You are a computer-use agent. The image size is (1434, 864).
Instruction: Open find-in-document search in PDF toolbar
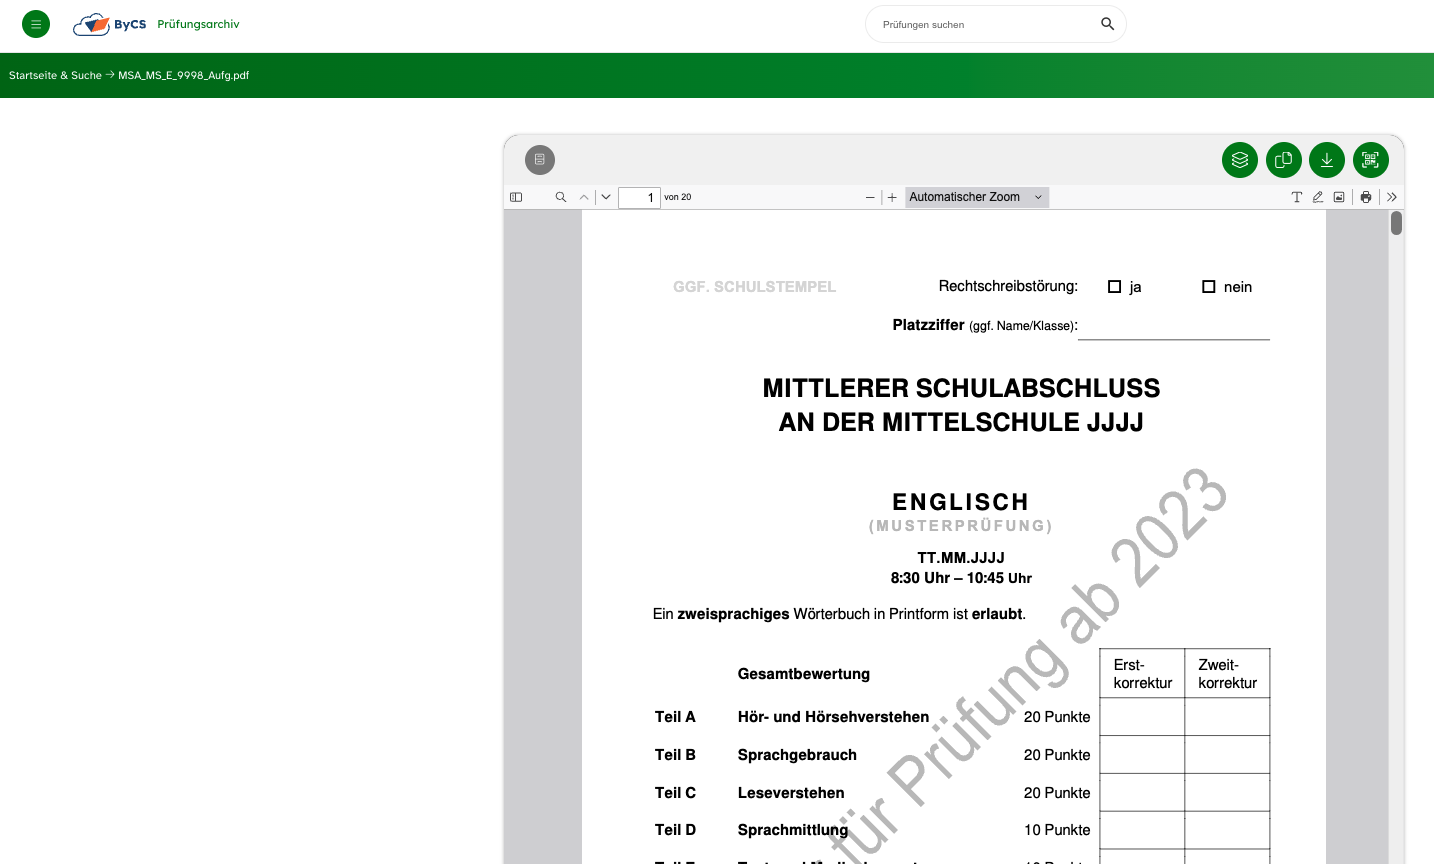pos(561,197)
